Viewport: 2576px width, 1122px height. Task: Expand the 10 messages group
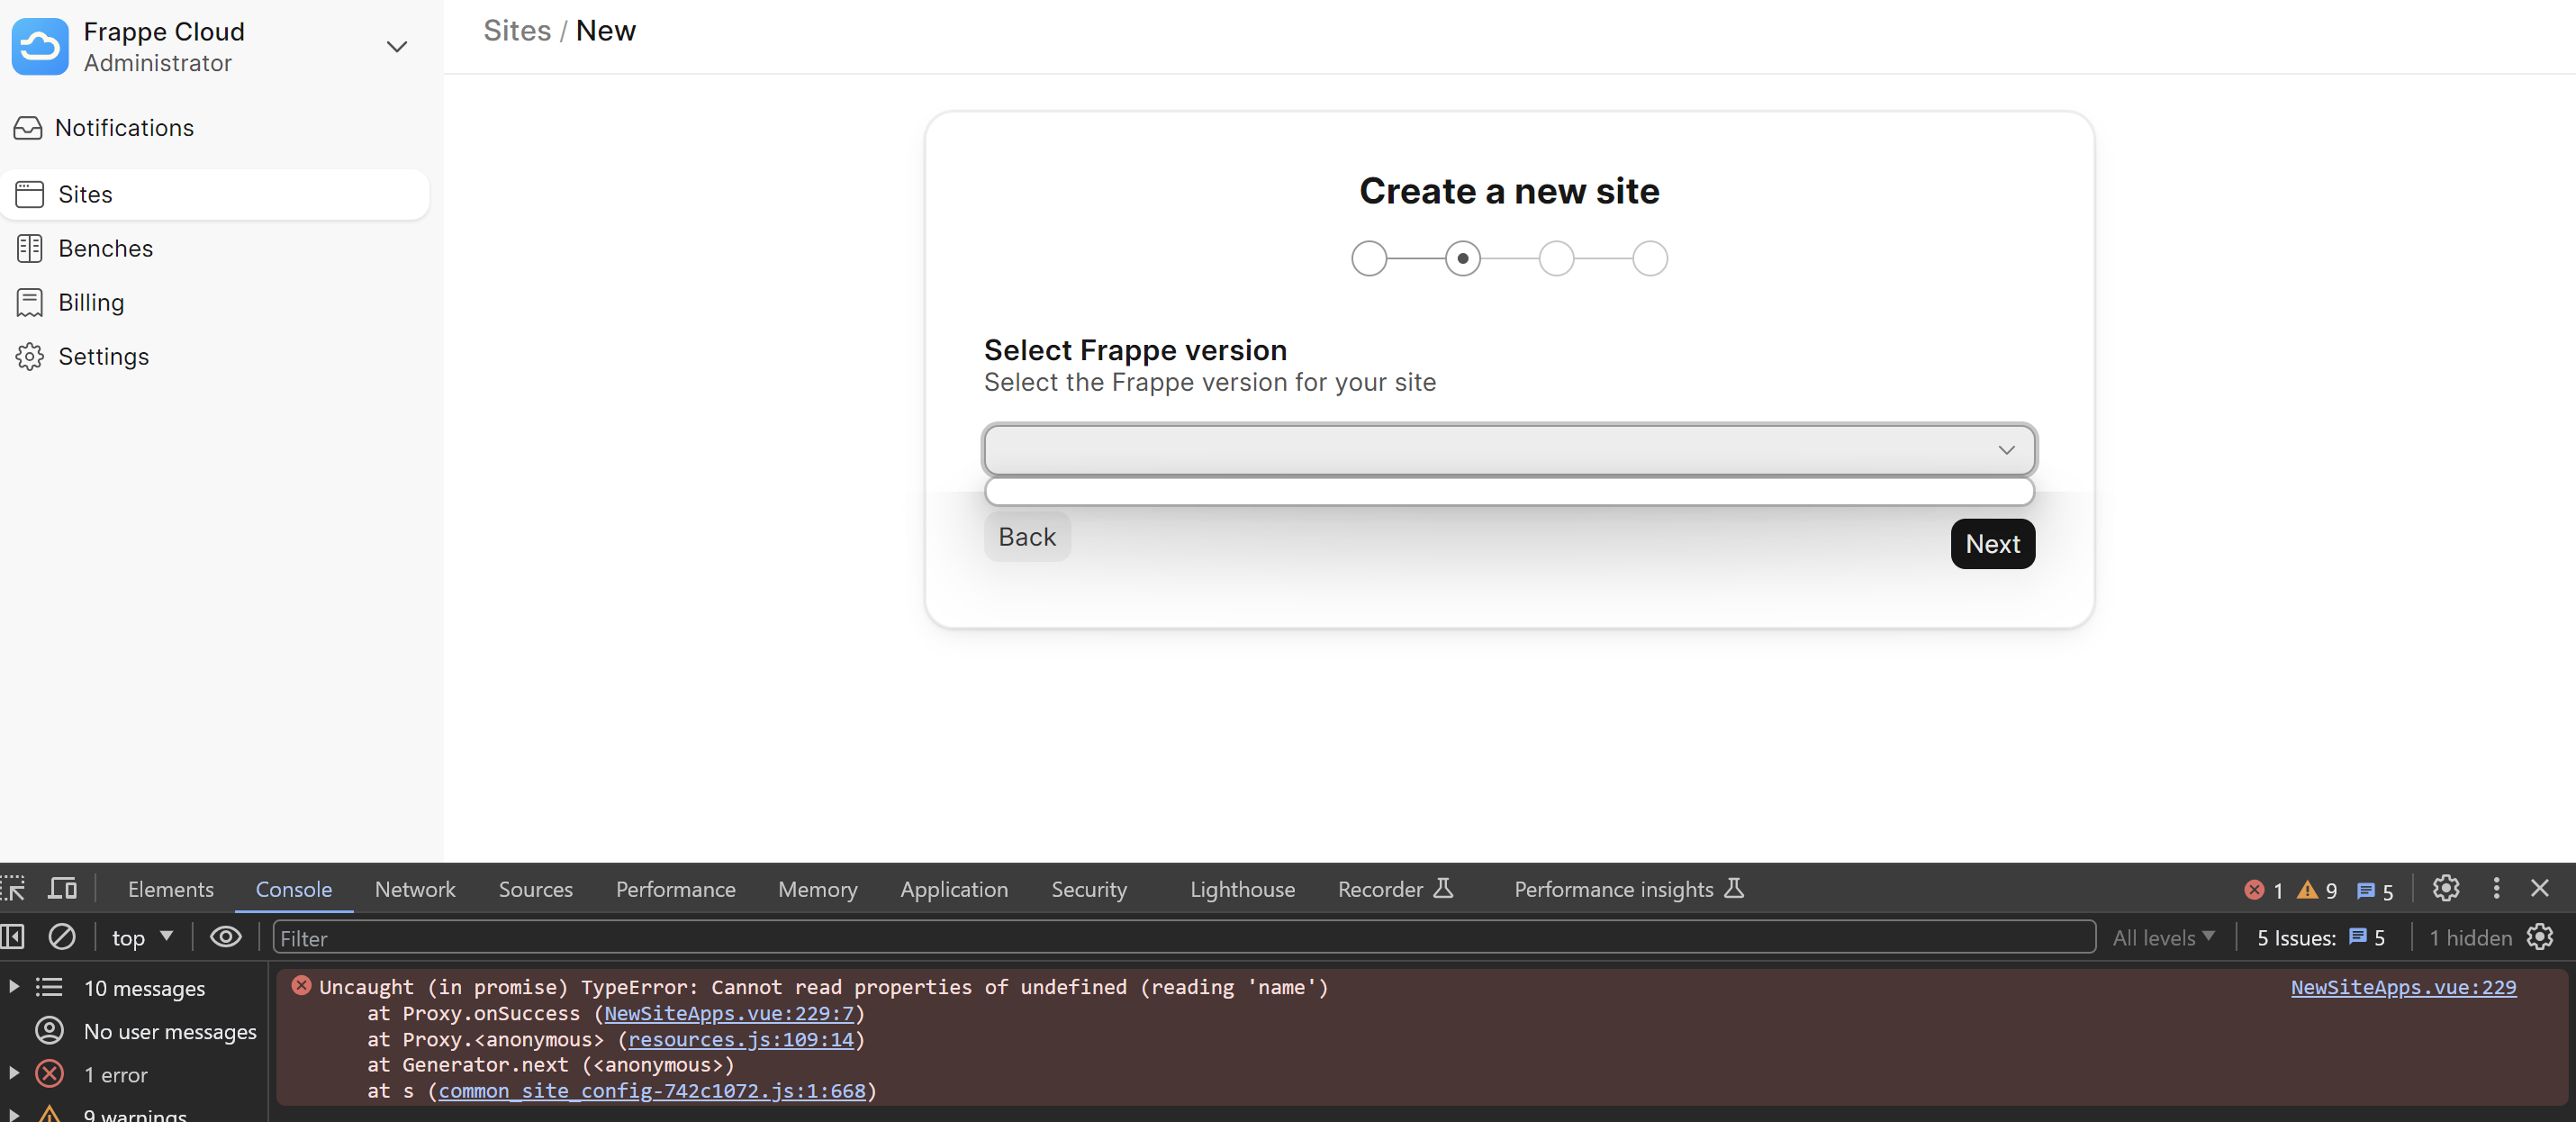tap(14, 987)
